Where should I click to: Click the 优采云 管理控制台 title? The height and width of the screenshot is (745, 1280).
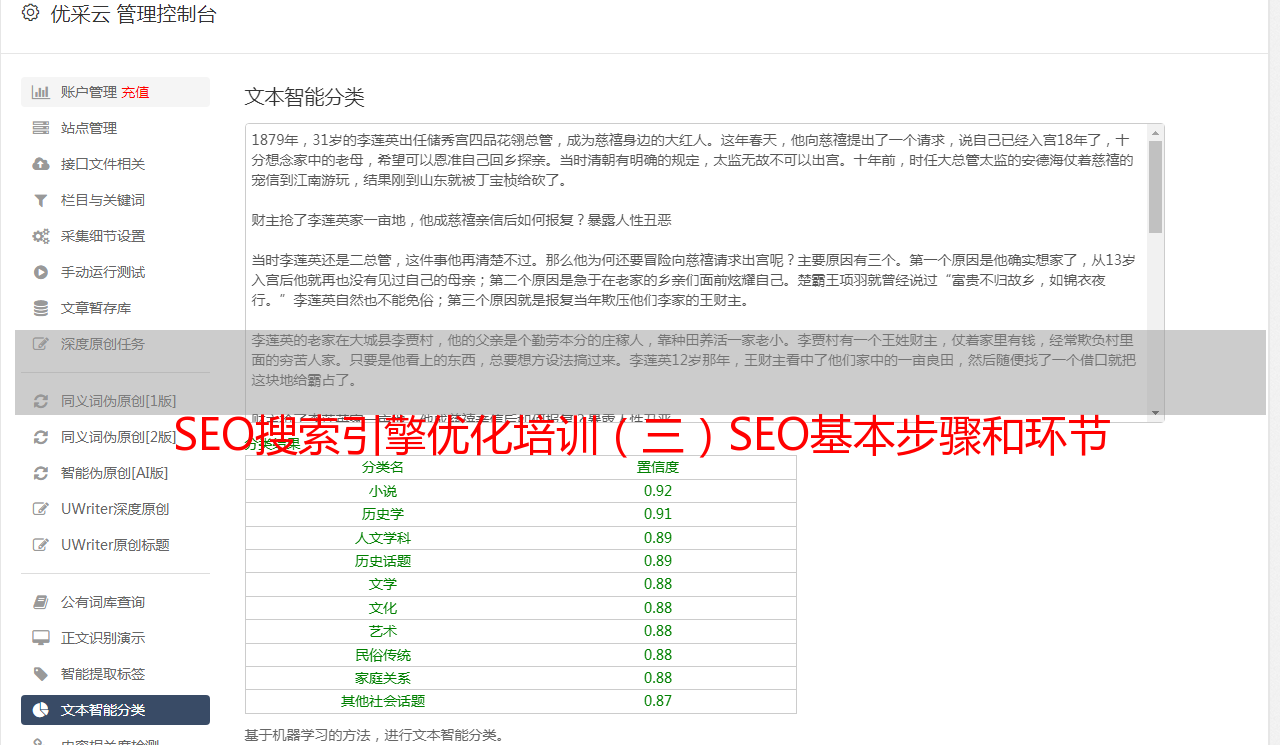point(133,14)
